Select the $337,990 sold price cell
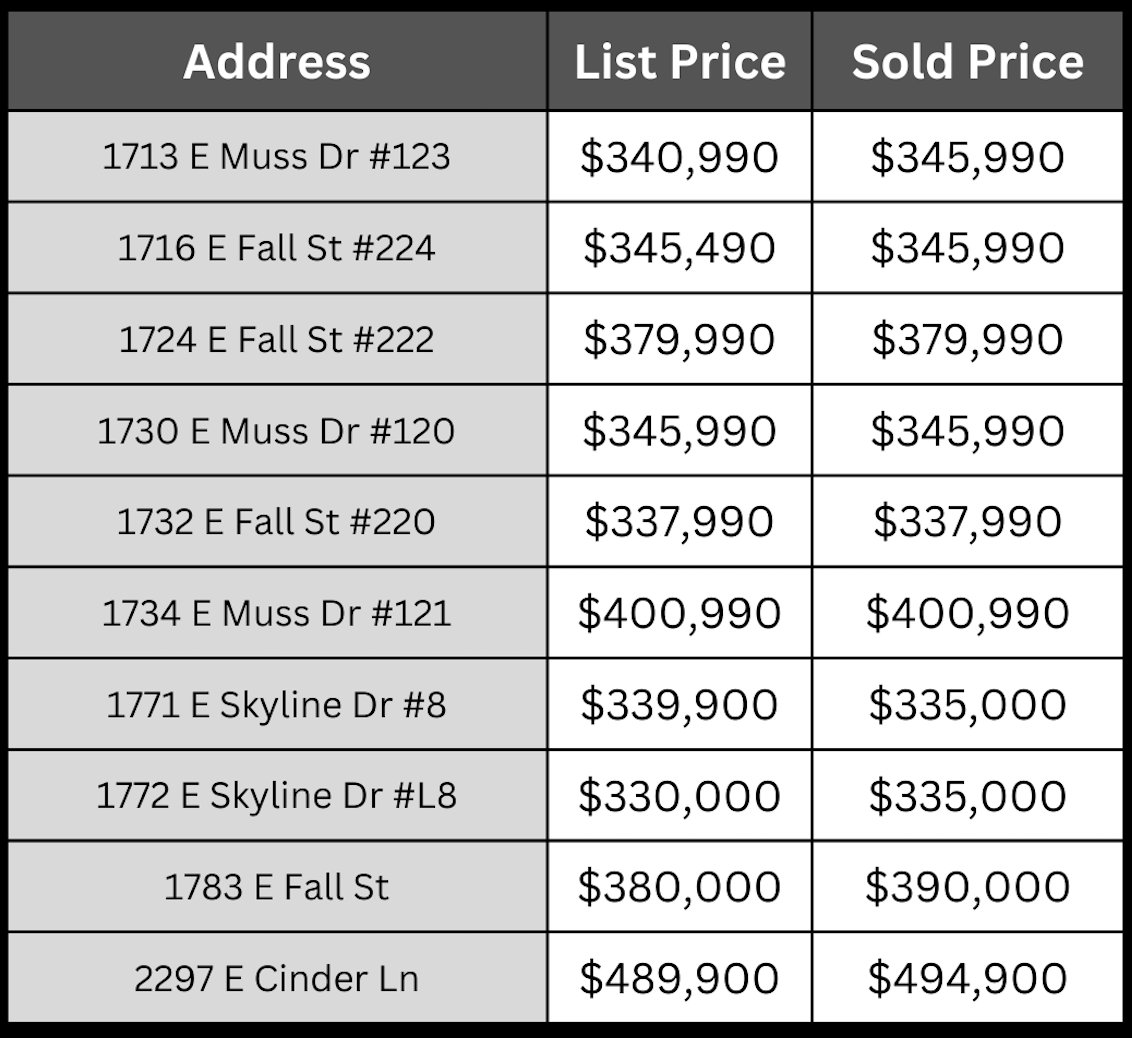This screenshot has height=1038, width=1132. click(967, 522)
